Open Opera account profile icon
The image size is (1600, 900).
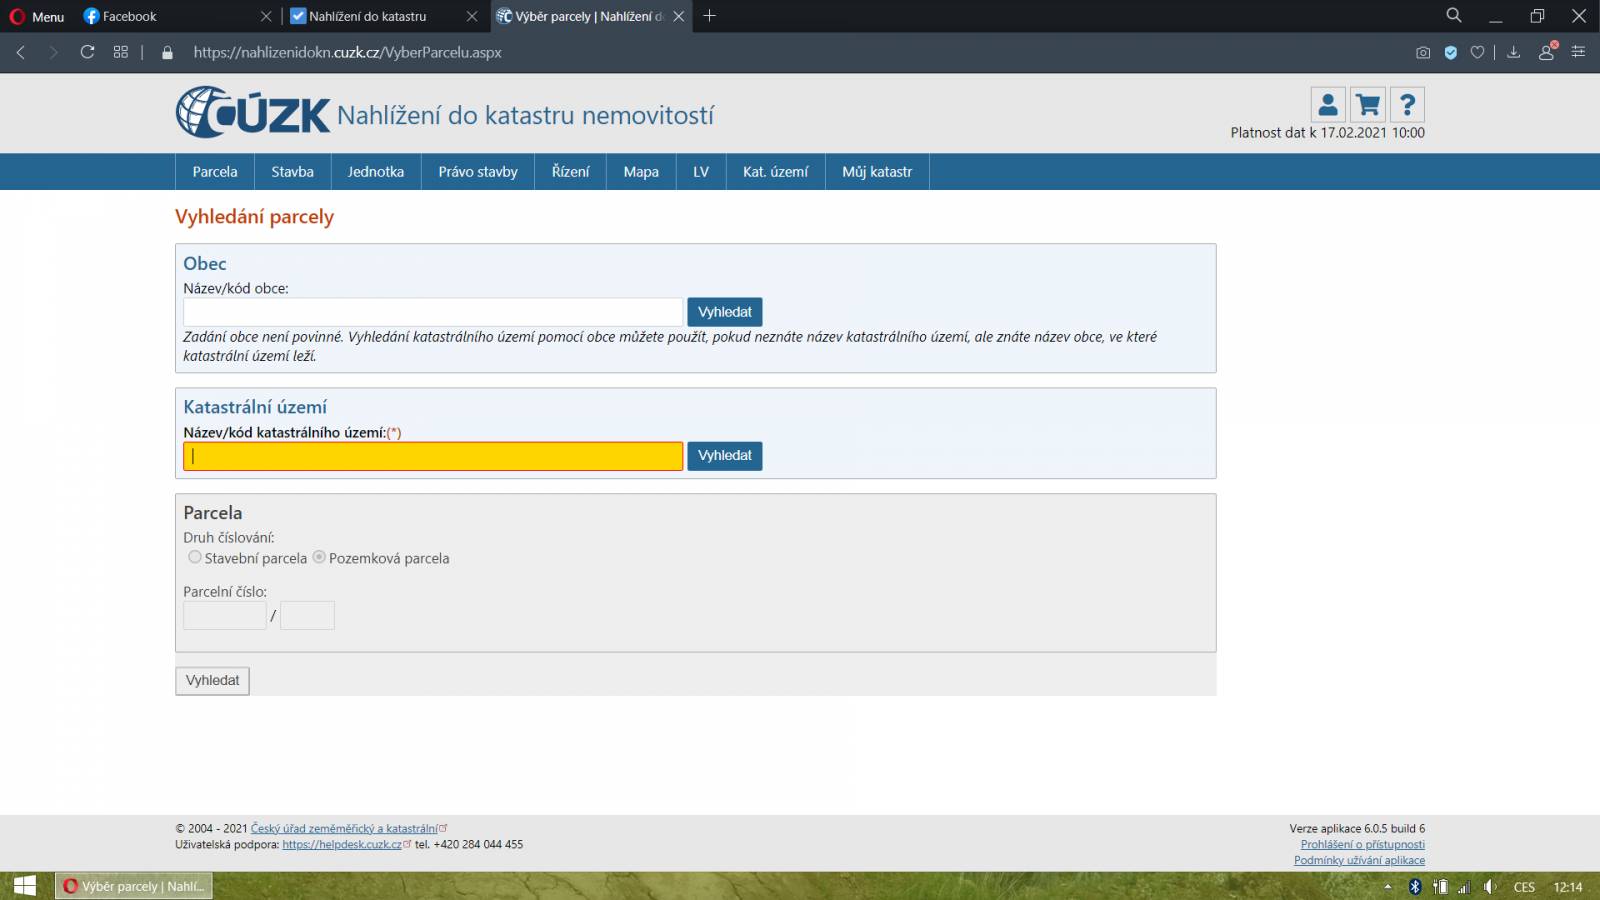coord(1547,52)
